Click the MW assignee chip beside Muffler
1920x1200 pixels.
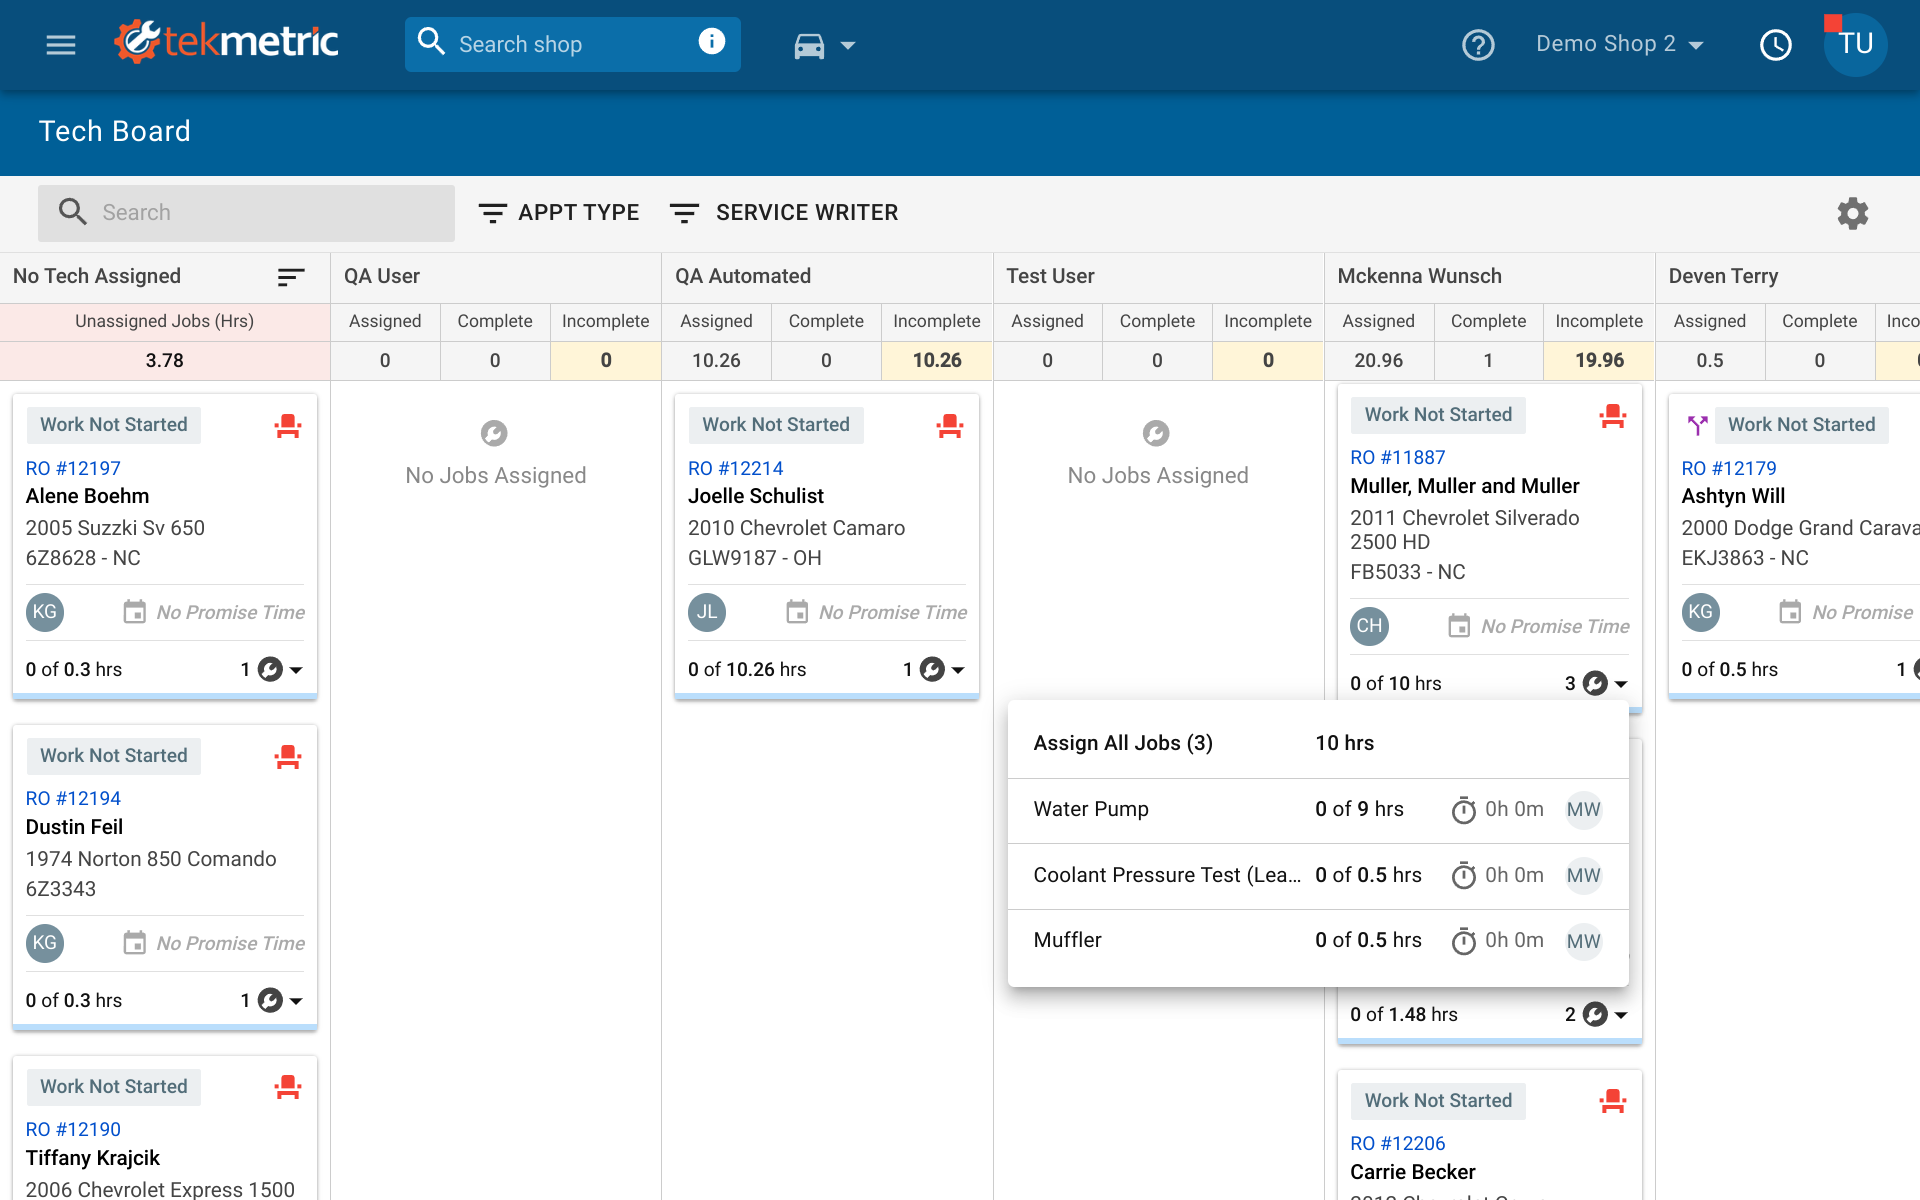click(1583, 941)
